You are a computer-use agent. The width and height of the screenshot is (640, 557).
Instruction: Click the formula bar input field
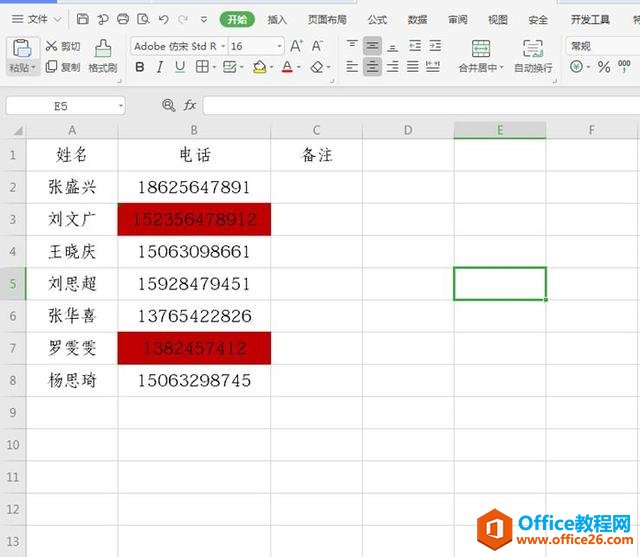click(421, 106)
